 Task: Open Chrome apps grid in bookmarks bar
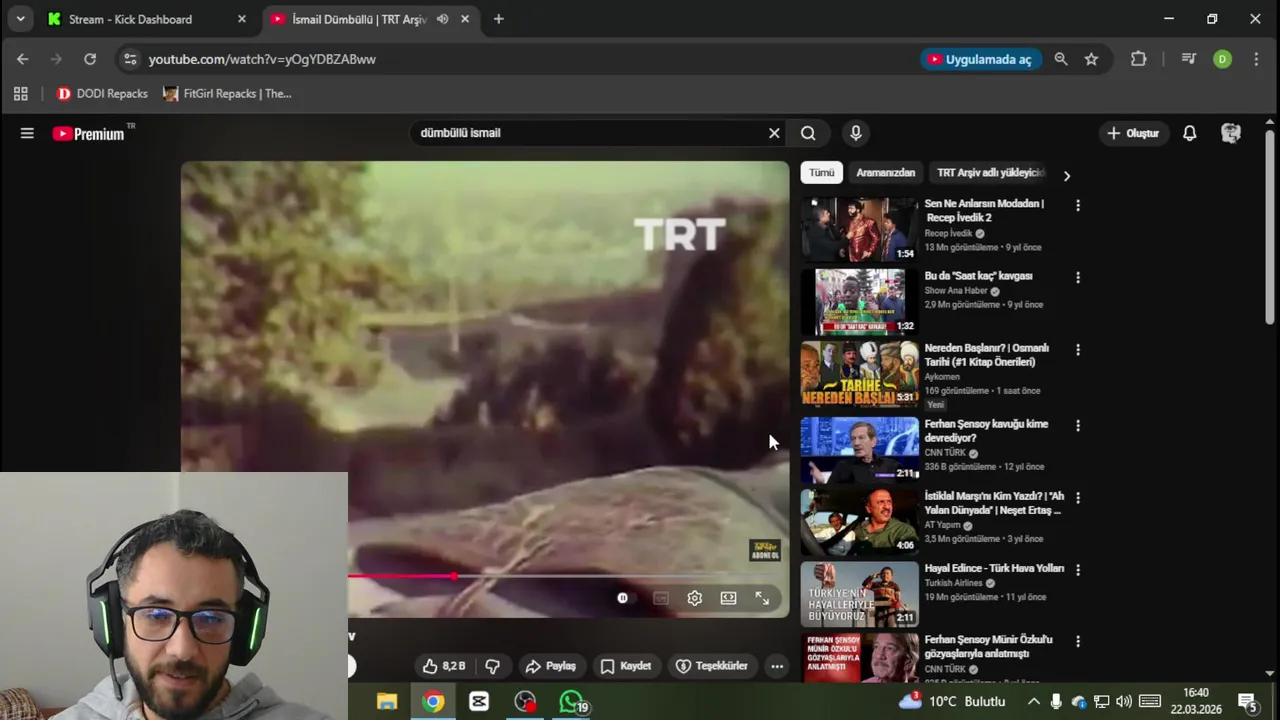tap(20, 94)
